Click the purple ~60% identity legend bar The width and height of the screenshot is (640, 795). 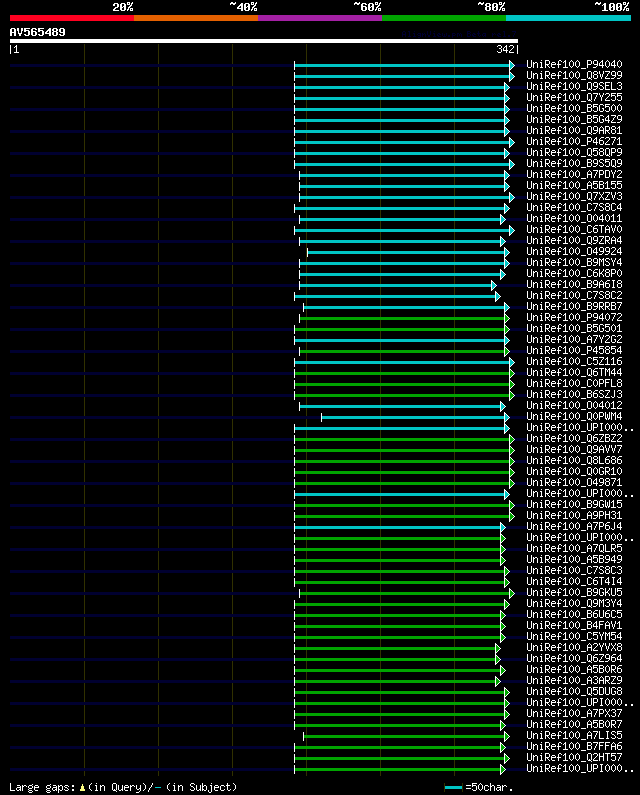pos(320,18)
